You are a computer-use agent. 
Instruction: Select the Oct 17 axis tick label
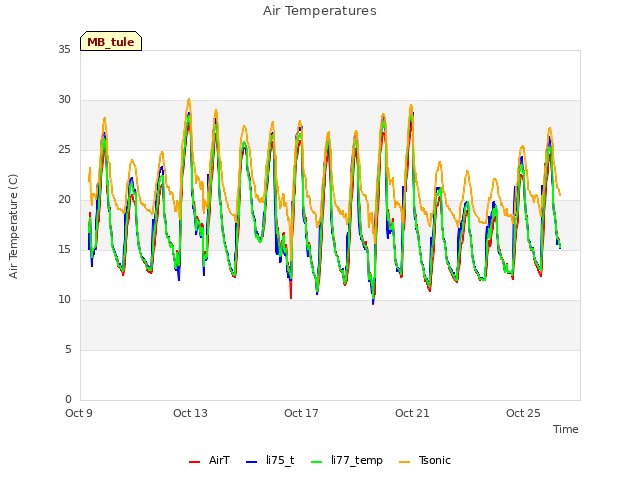301,413
